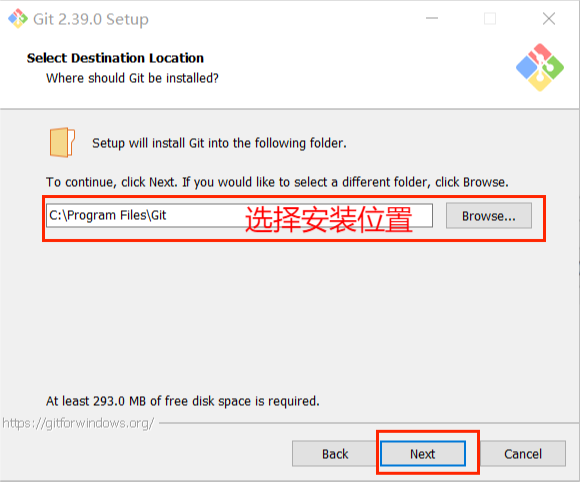Click the "Where should Git be installed?" subtitle
The image size is (580, 482).
(x=132, y=78)
